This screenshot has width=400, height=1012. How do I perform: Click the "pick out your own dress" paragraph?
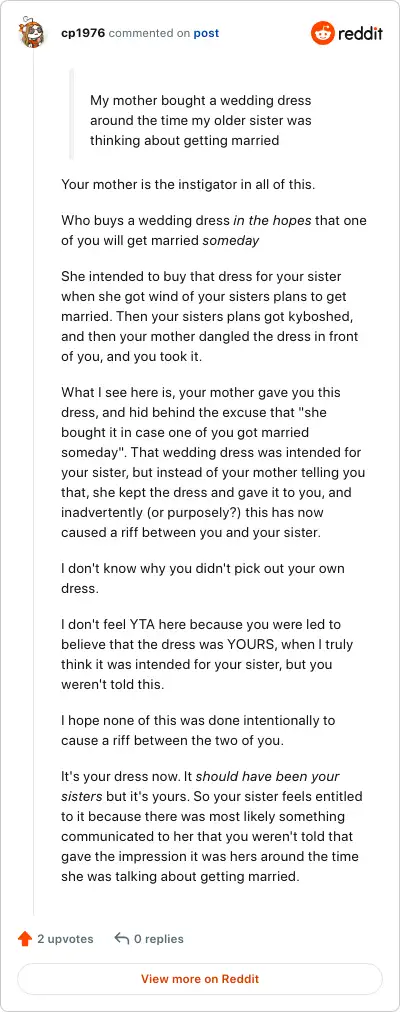click(x=203, y=578)
